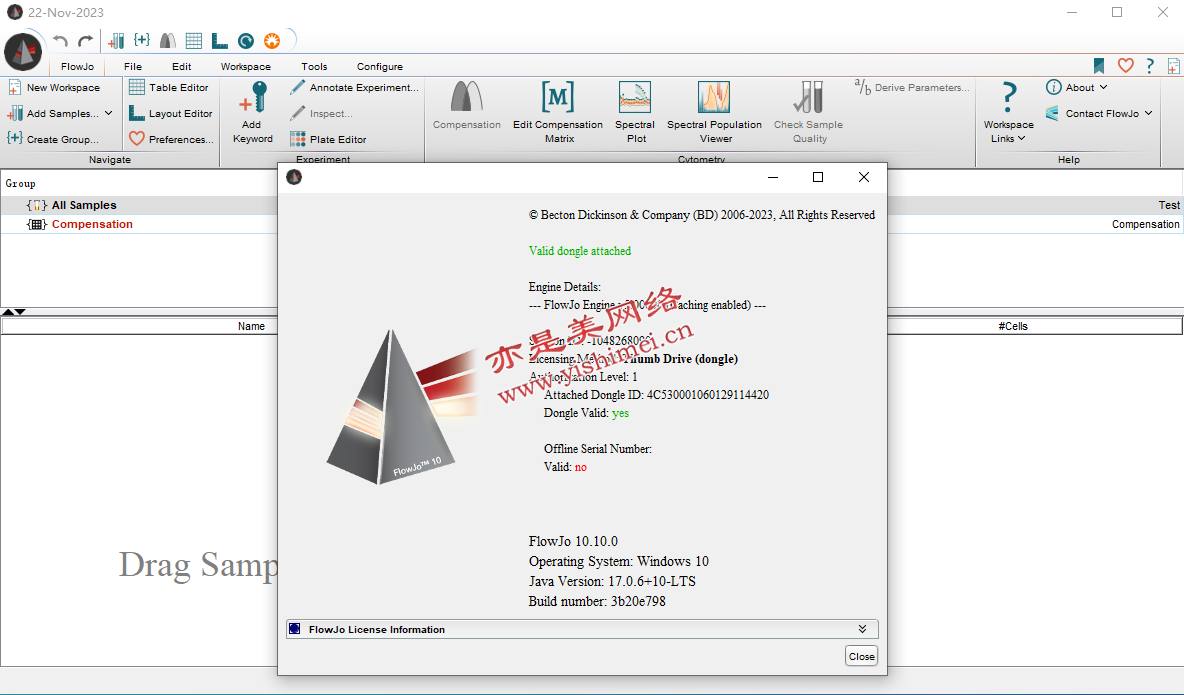Click the large Compensation ribbon button

(467, 106)
